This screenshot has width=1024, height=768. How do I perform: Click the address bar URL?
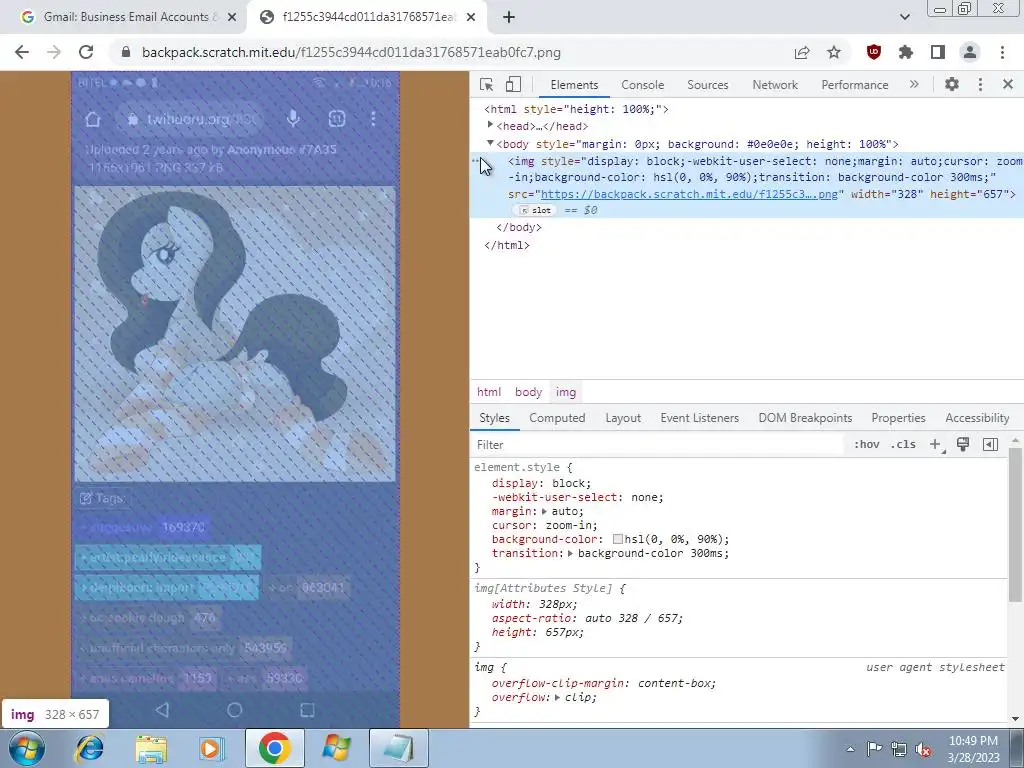[x=351, y=52]
